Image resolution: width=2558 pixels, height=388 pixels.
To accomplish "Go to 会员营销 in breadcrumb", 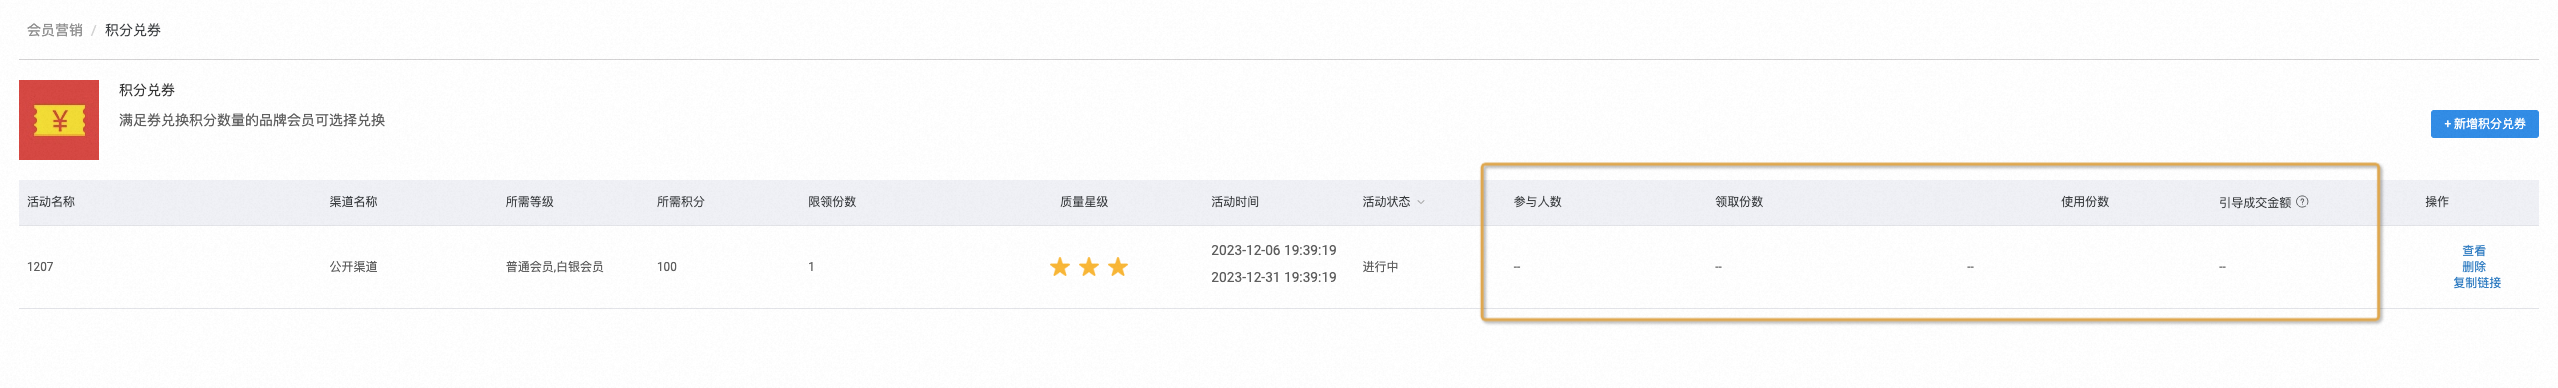I will [x=55, y=30].
